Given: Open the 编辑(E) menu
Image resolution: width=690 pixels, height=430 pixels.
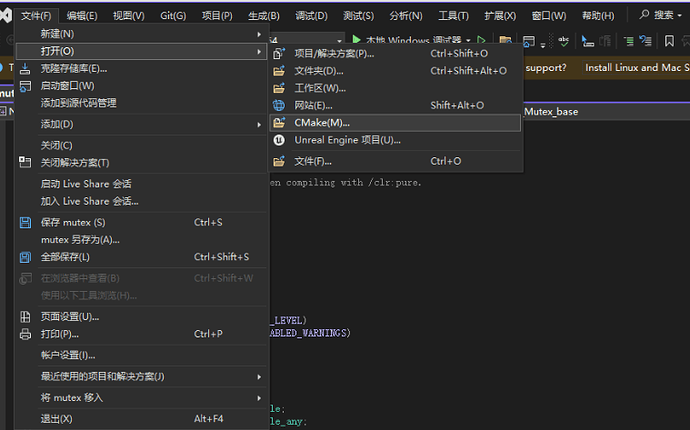Looking at the screenshot, I should pyautogui.click(x=82, y=16).
